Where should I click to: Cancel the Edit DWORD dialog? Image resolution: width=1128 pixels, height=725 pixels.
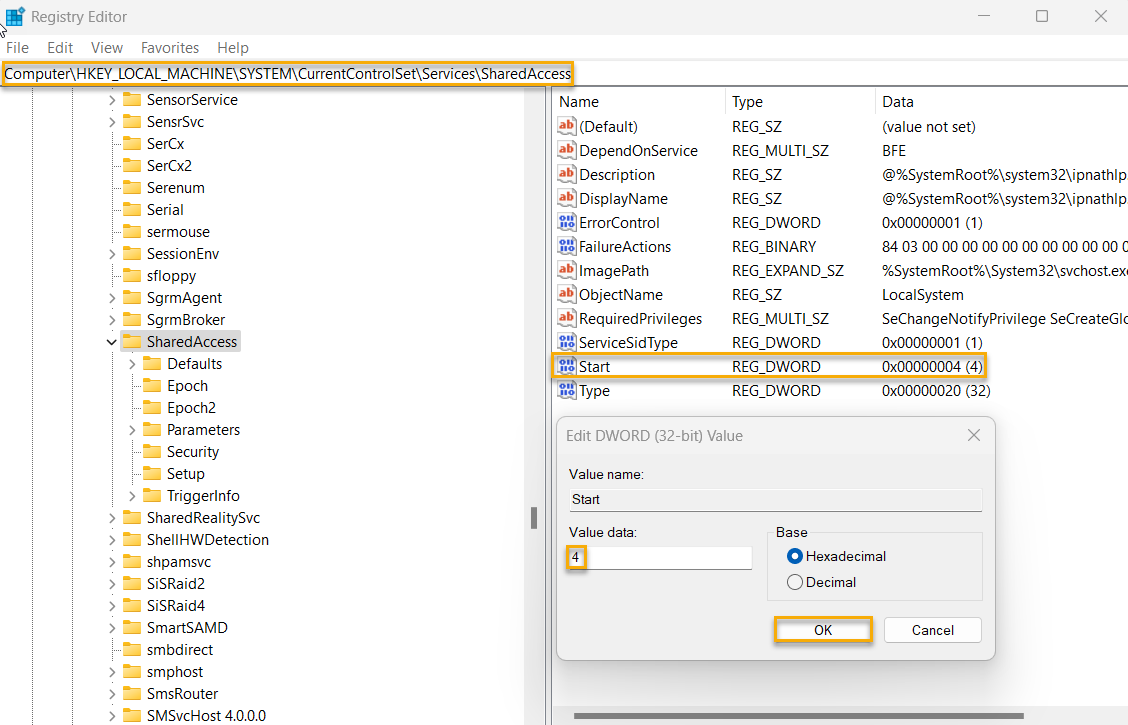coord(932,630)
